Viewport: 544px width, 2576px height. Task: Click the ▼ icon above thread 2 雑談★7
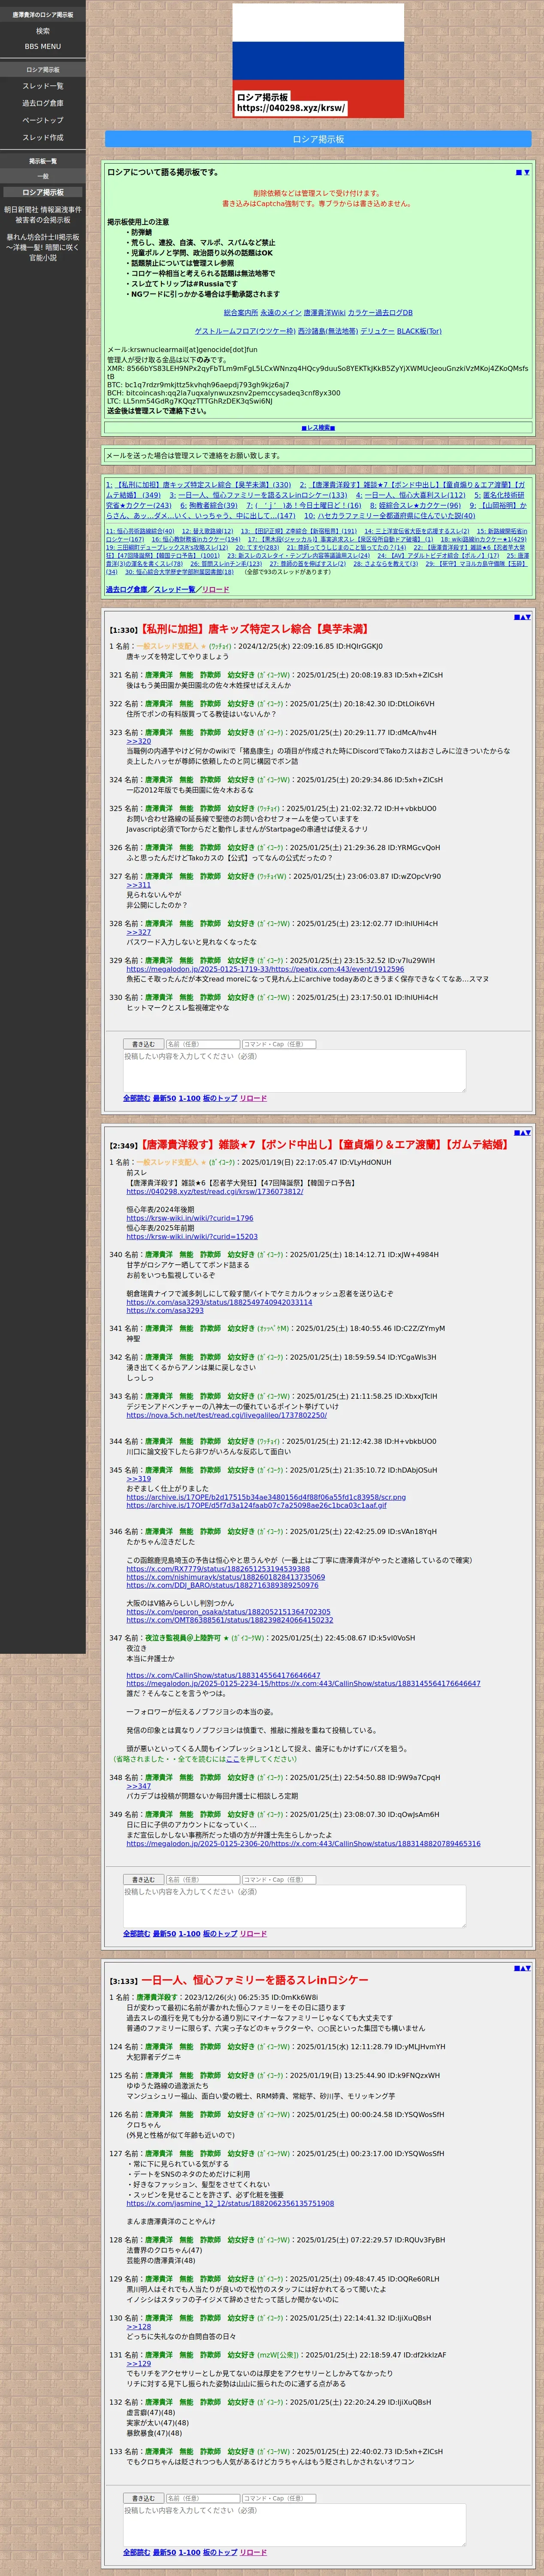[528, 1133]
